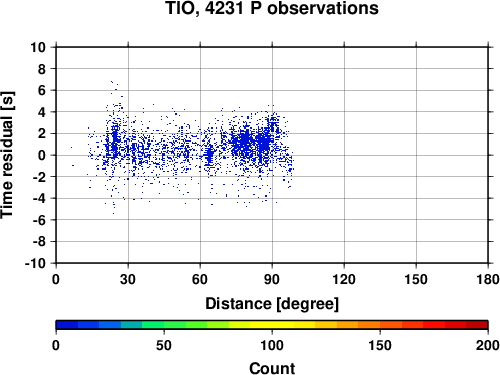Viewport: 500px width, 375px height.
Task: Select the orange colorbar segment at 150
Action: [x=380, y=325]
